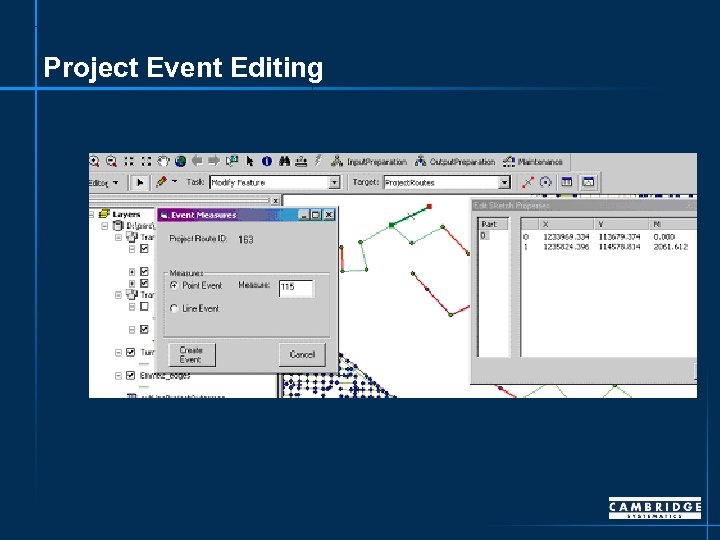The height and width of the screenshot is (540, 720).
Task: Collapse the edges layer legend
Action: click(118, 376)
